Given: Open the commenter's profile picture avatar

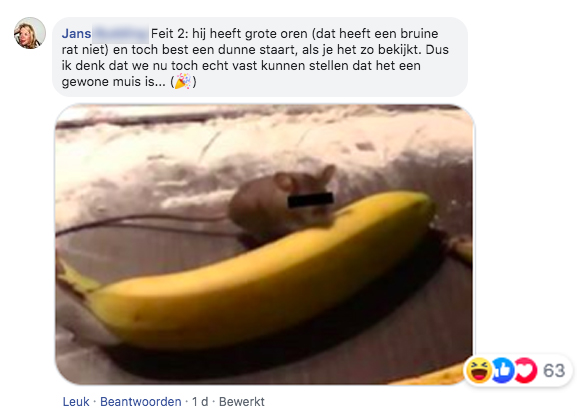Looking at the screenshot, I should (30, 33).
